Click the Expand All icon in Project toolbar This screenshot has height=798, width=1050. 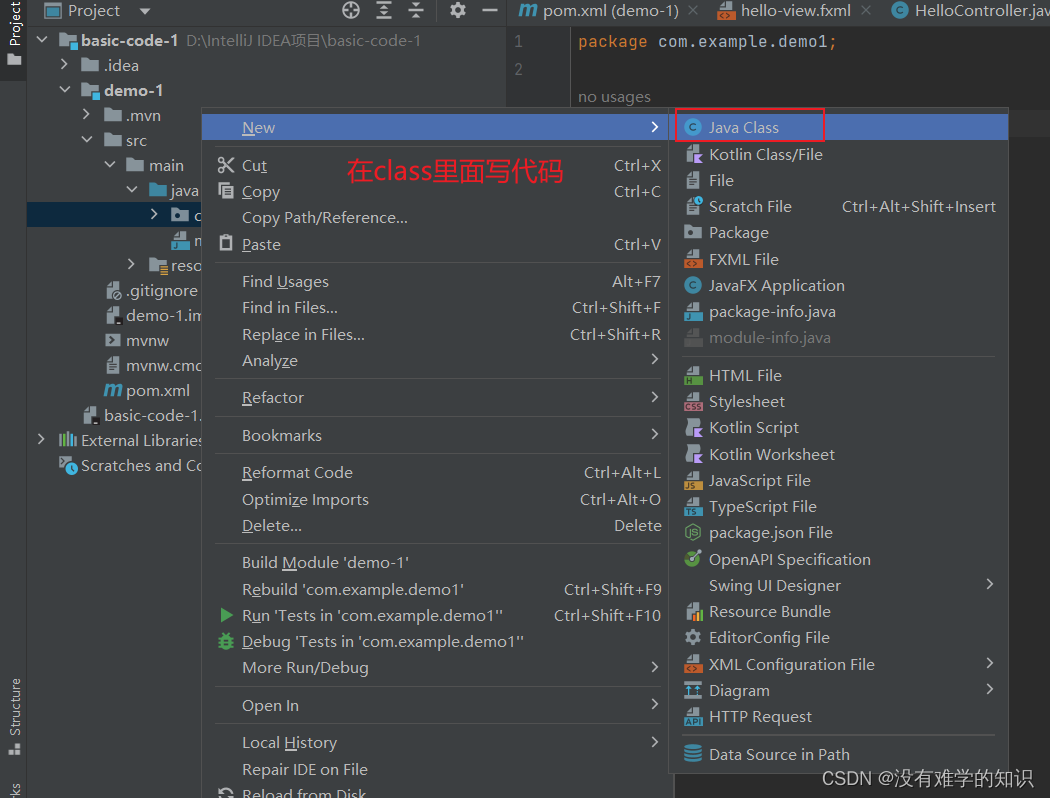click(384, 10)
